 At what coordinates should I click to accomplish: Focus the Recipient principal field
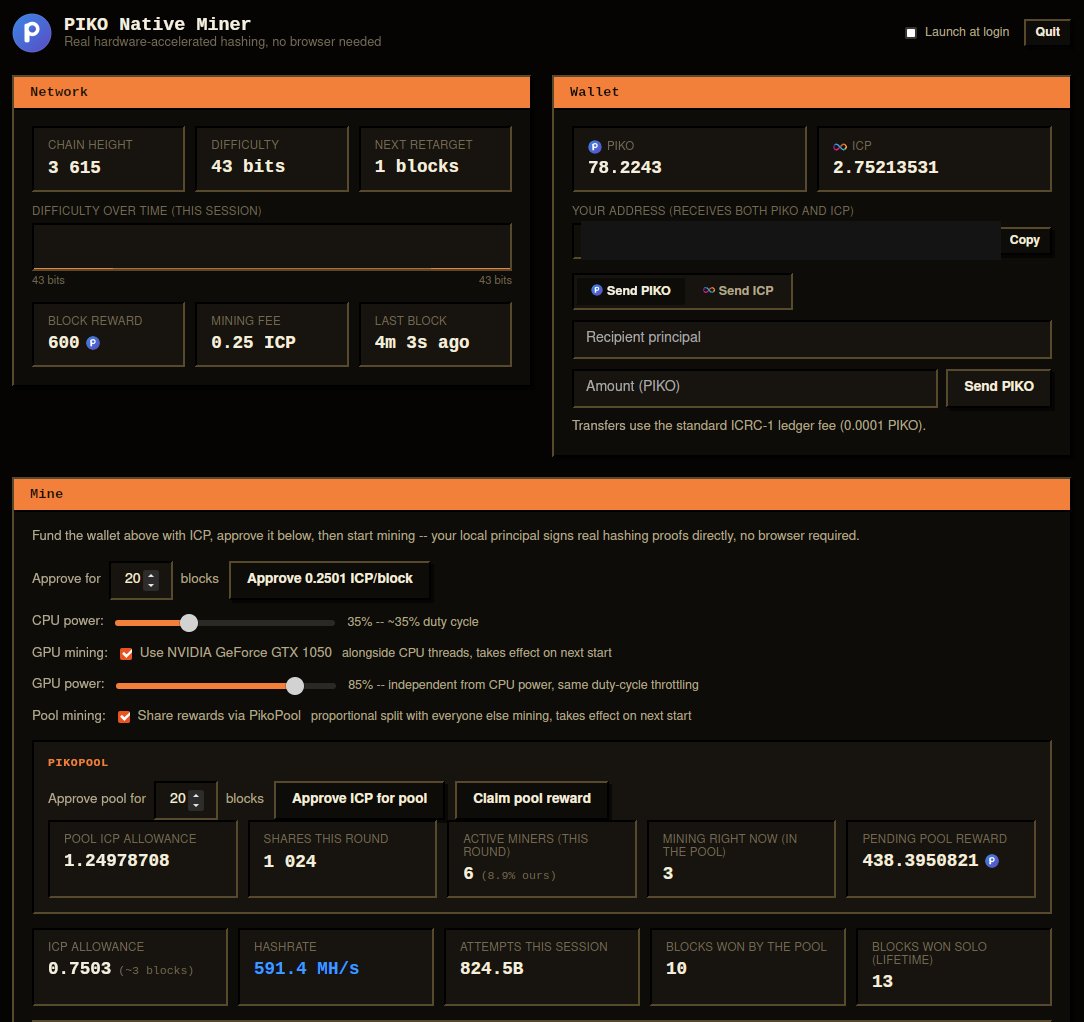(x=812, y=338)
